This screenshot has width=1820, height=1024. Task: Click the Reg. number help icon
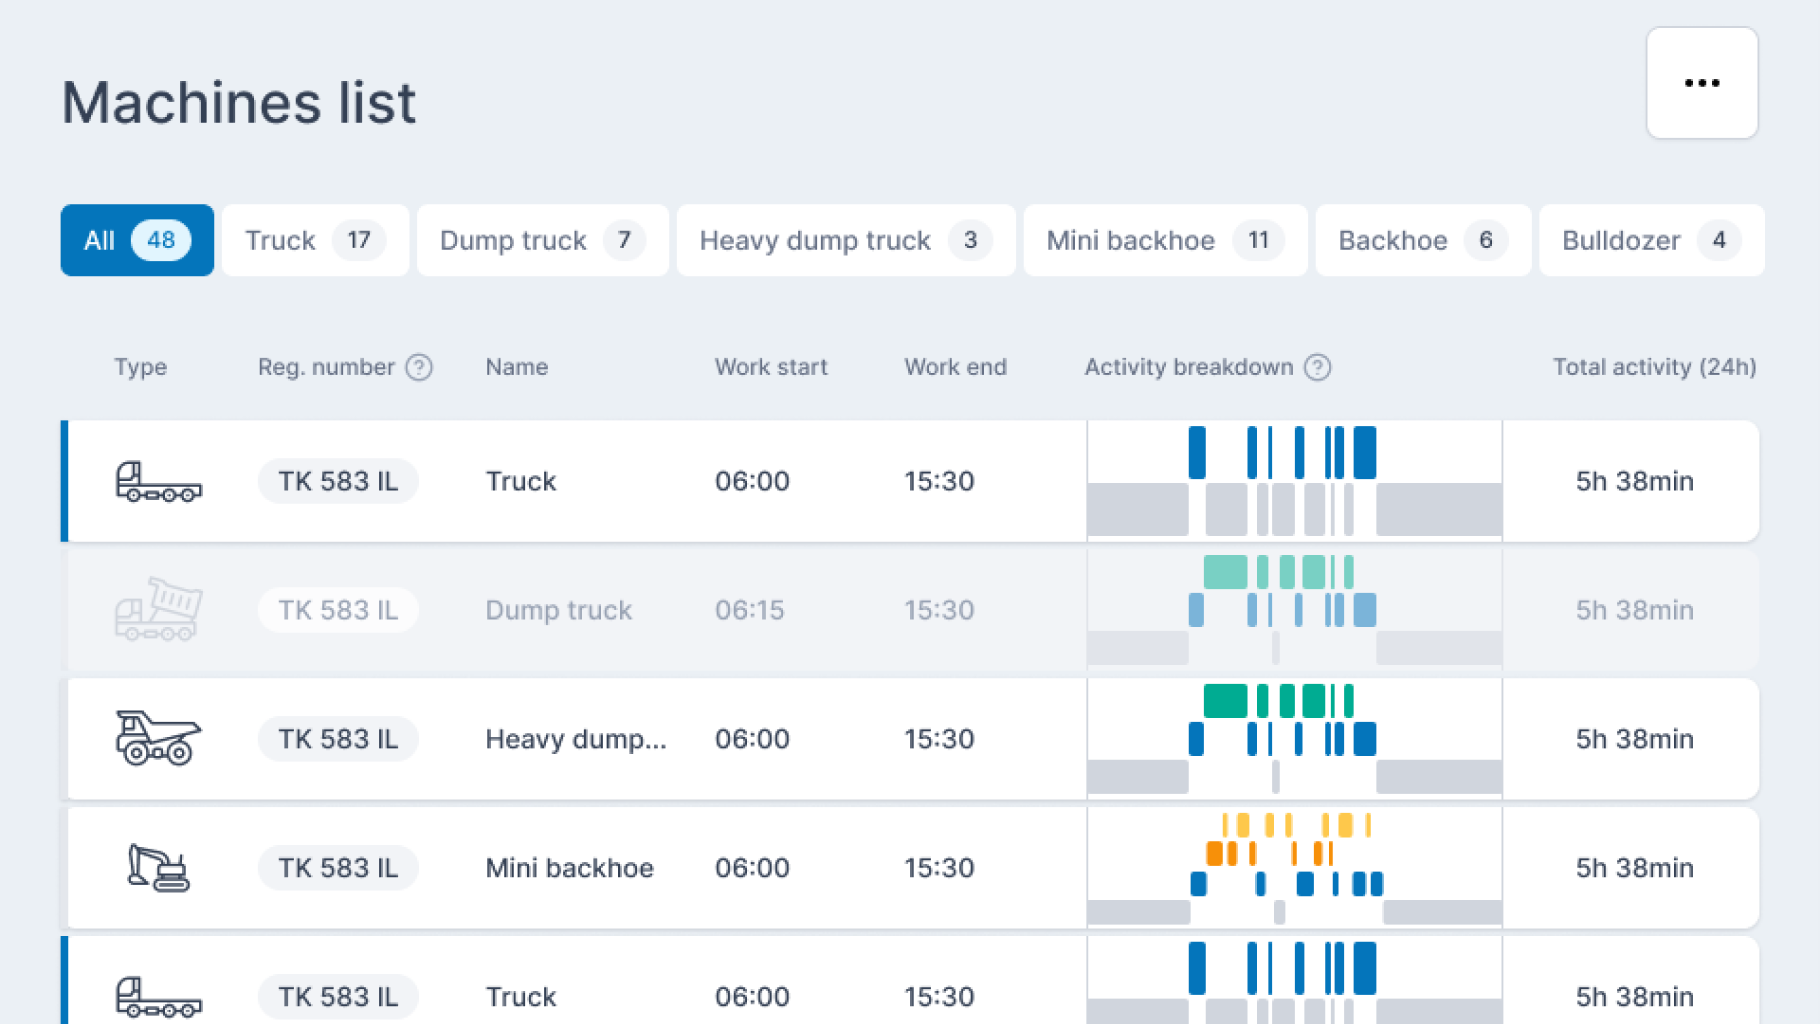tap(419, 367)
